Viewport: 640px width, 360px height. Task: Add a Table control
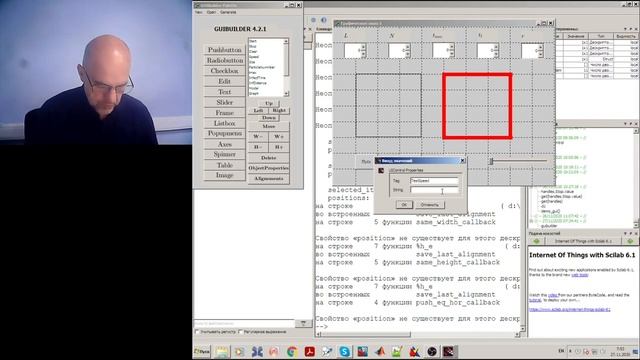[x=224, y=165]
